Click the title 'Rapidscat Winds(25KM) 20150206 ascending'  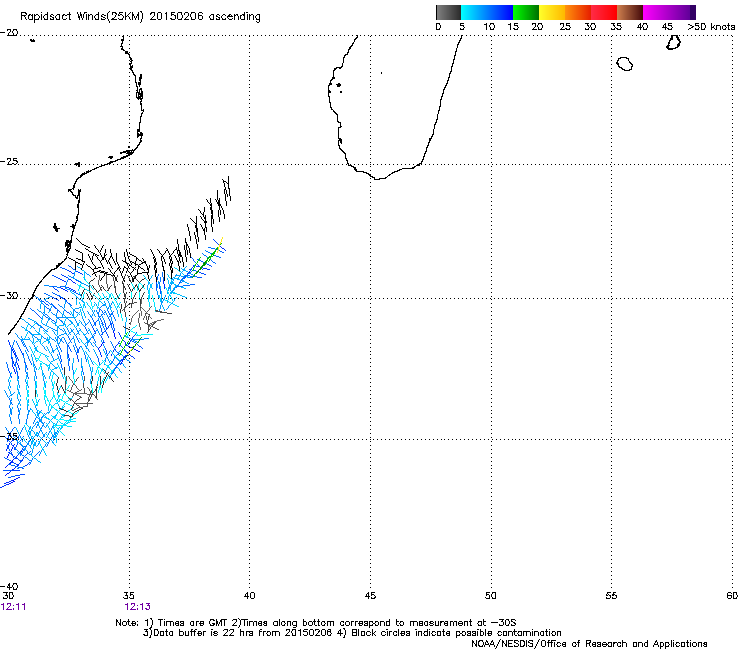tap(140, 17)
